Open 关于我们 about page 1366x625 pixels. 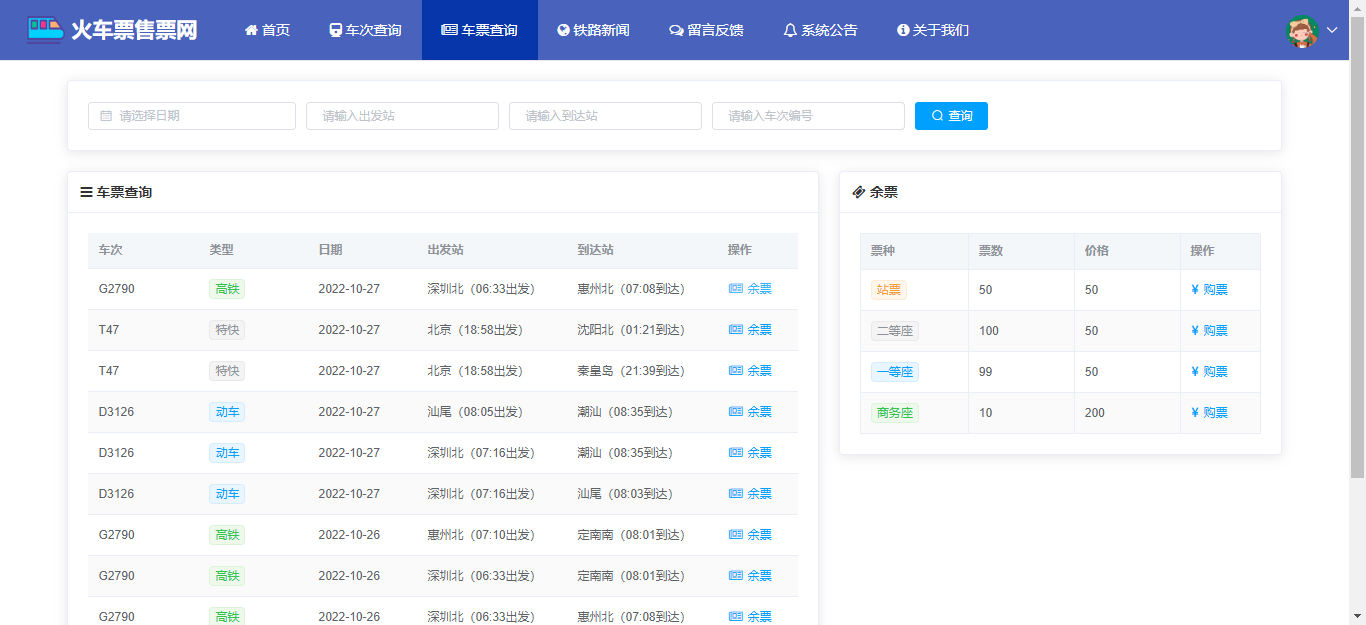pos(933,30)
